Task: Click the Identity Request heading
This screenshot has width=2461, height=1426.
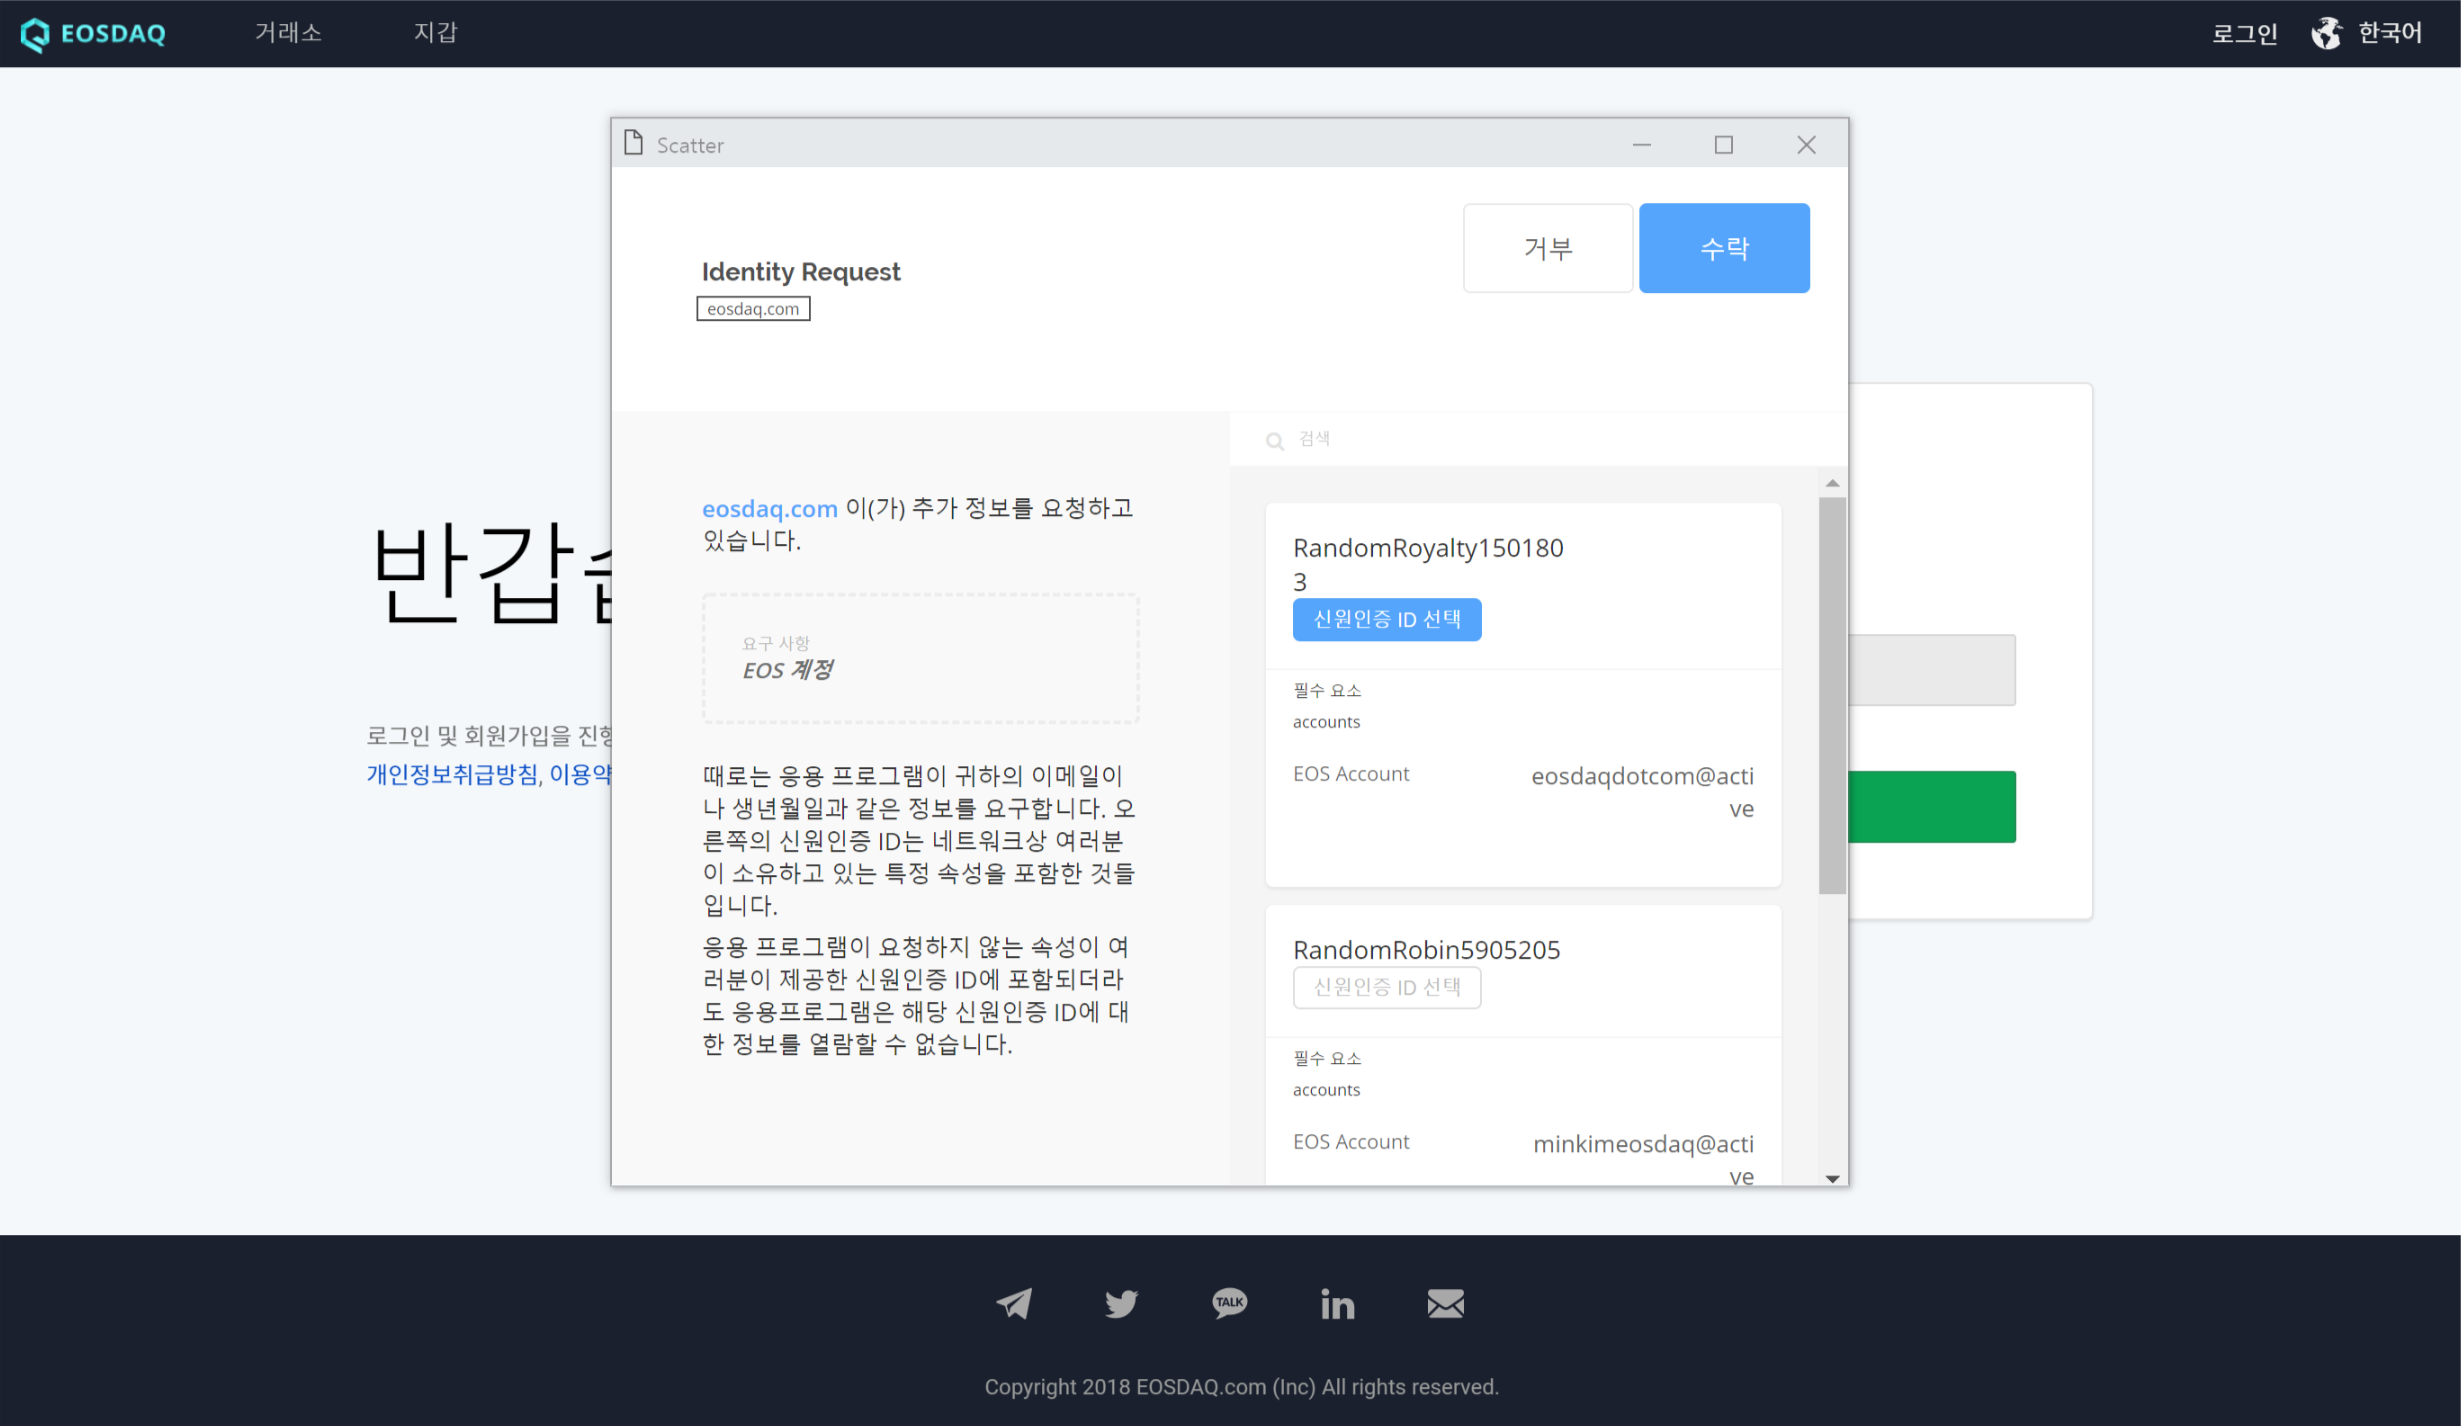Action: pos(801,272)
